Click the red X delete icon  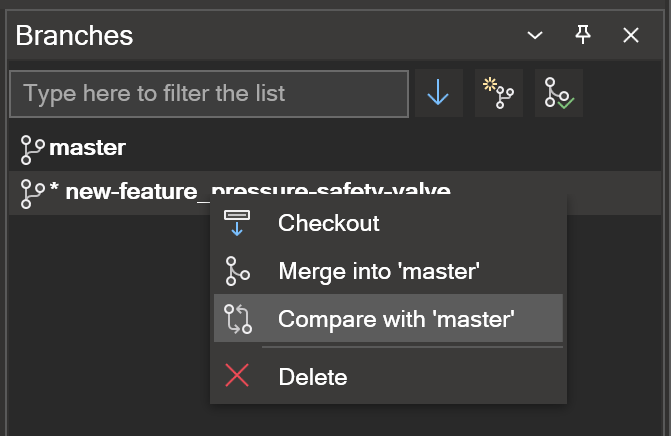[237, 375]
